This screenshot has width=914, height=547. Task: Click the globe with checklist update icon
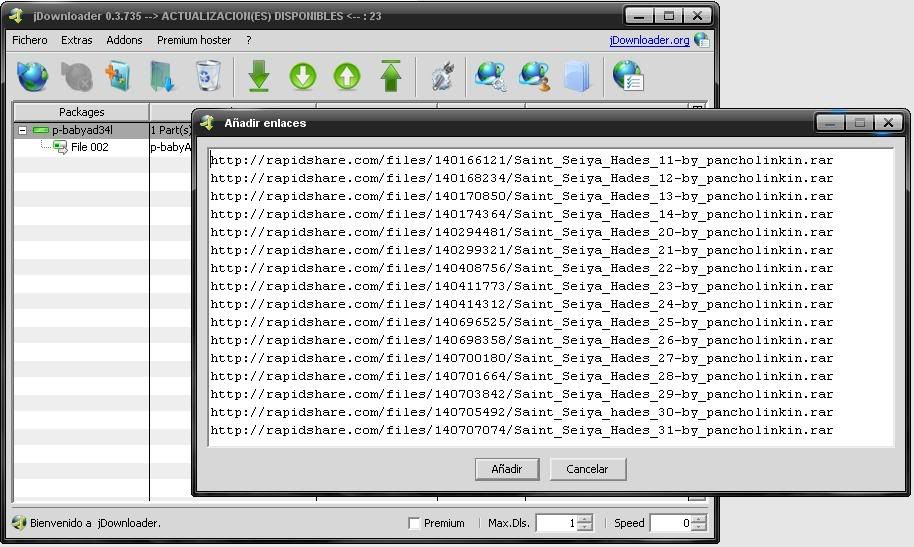point(628,76)
